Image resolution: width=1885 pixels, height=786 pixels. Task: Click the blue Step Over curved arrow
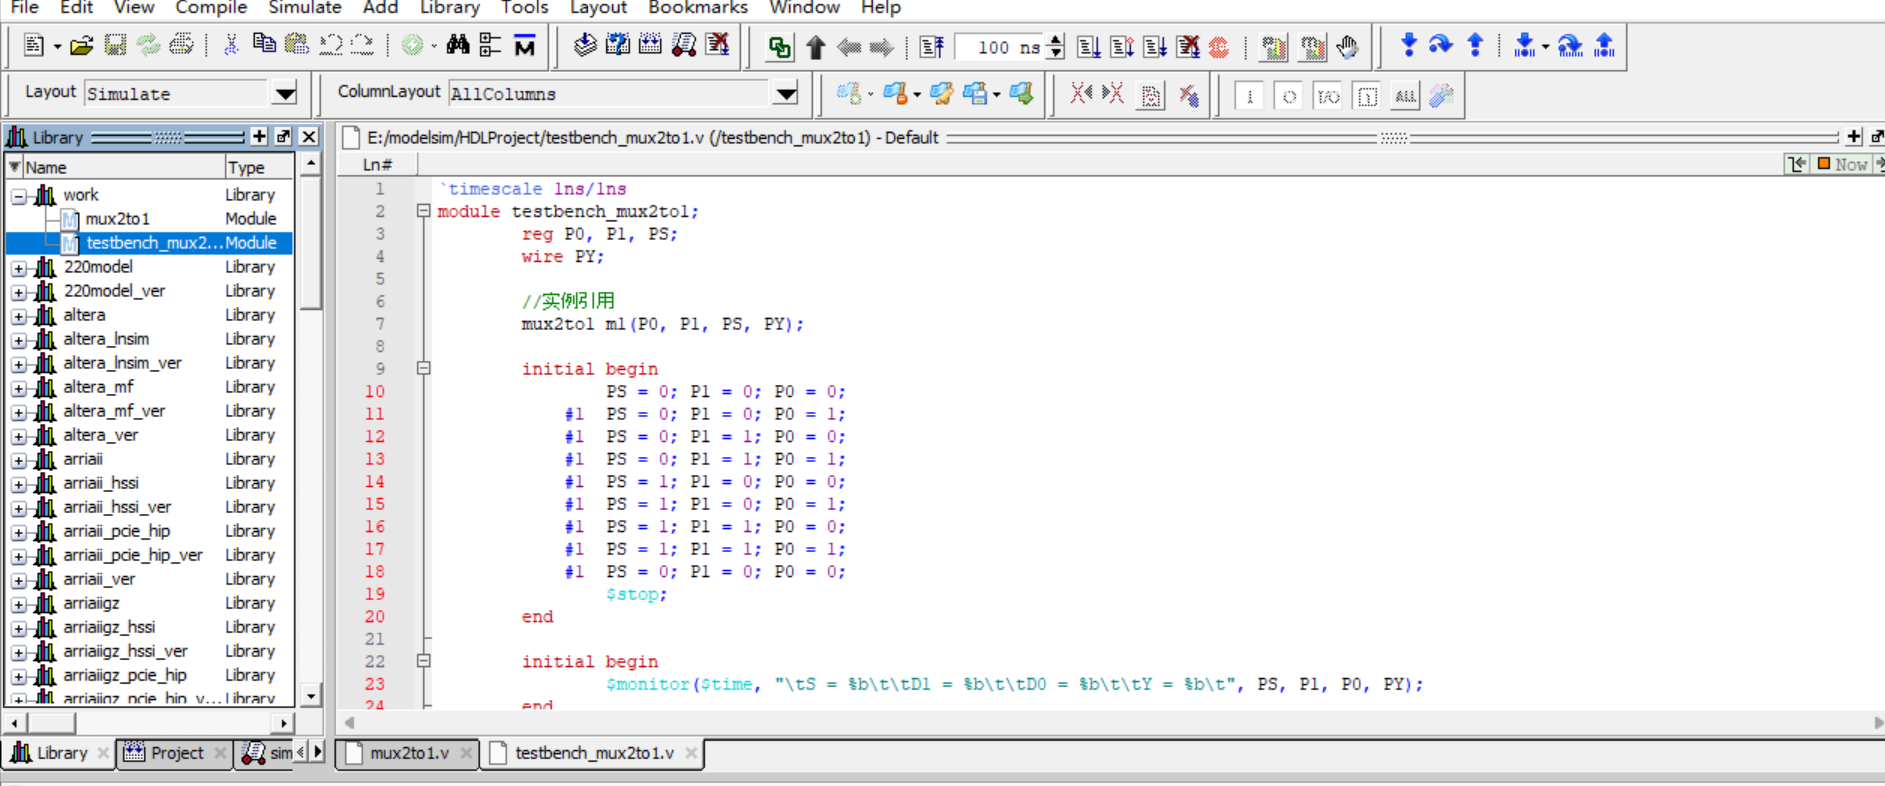pos(1440,45)
